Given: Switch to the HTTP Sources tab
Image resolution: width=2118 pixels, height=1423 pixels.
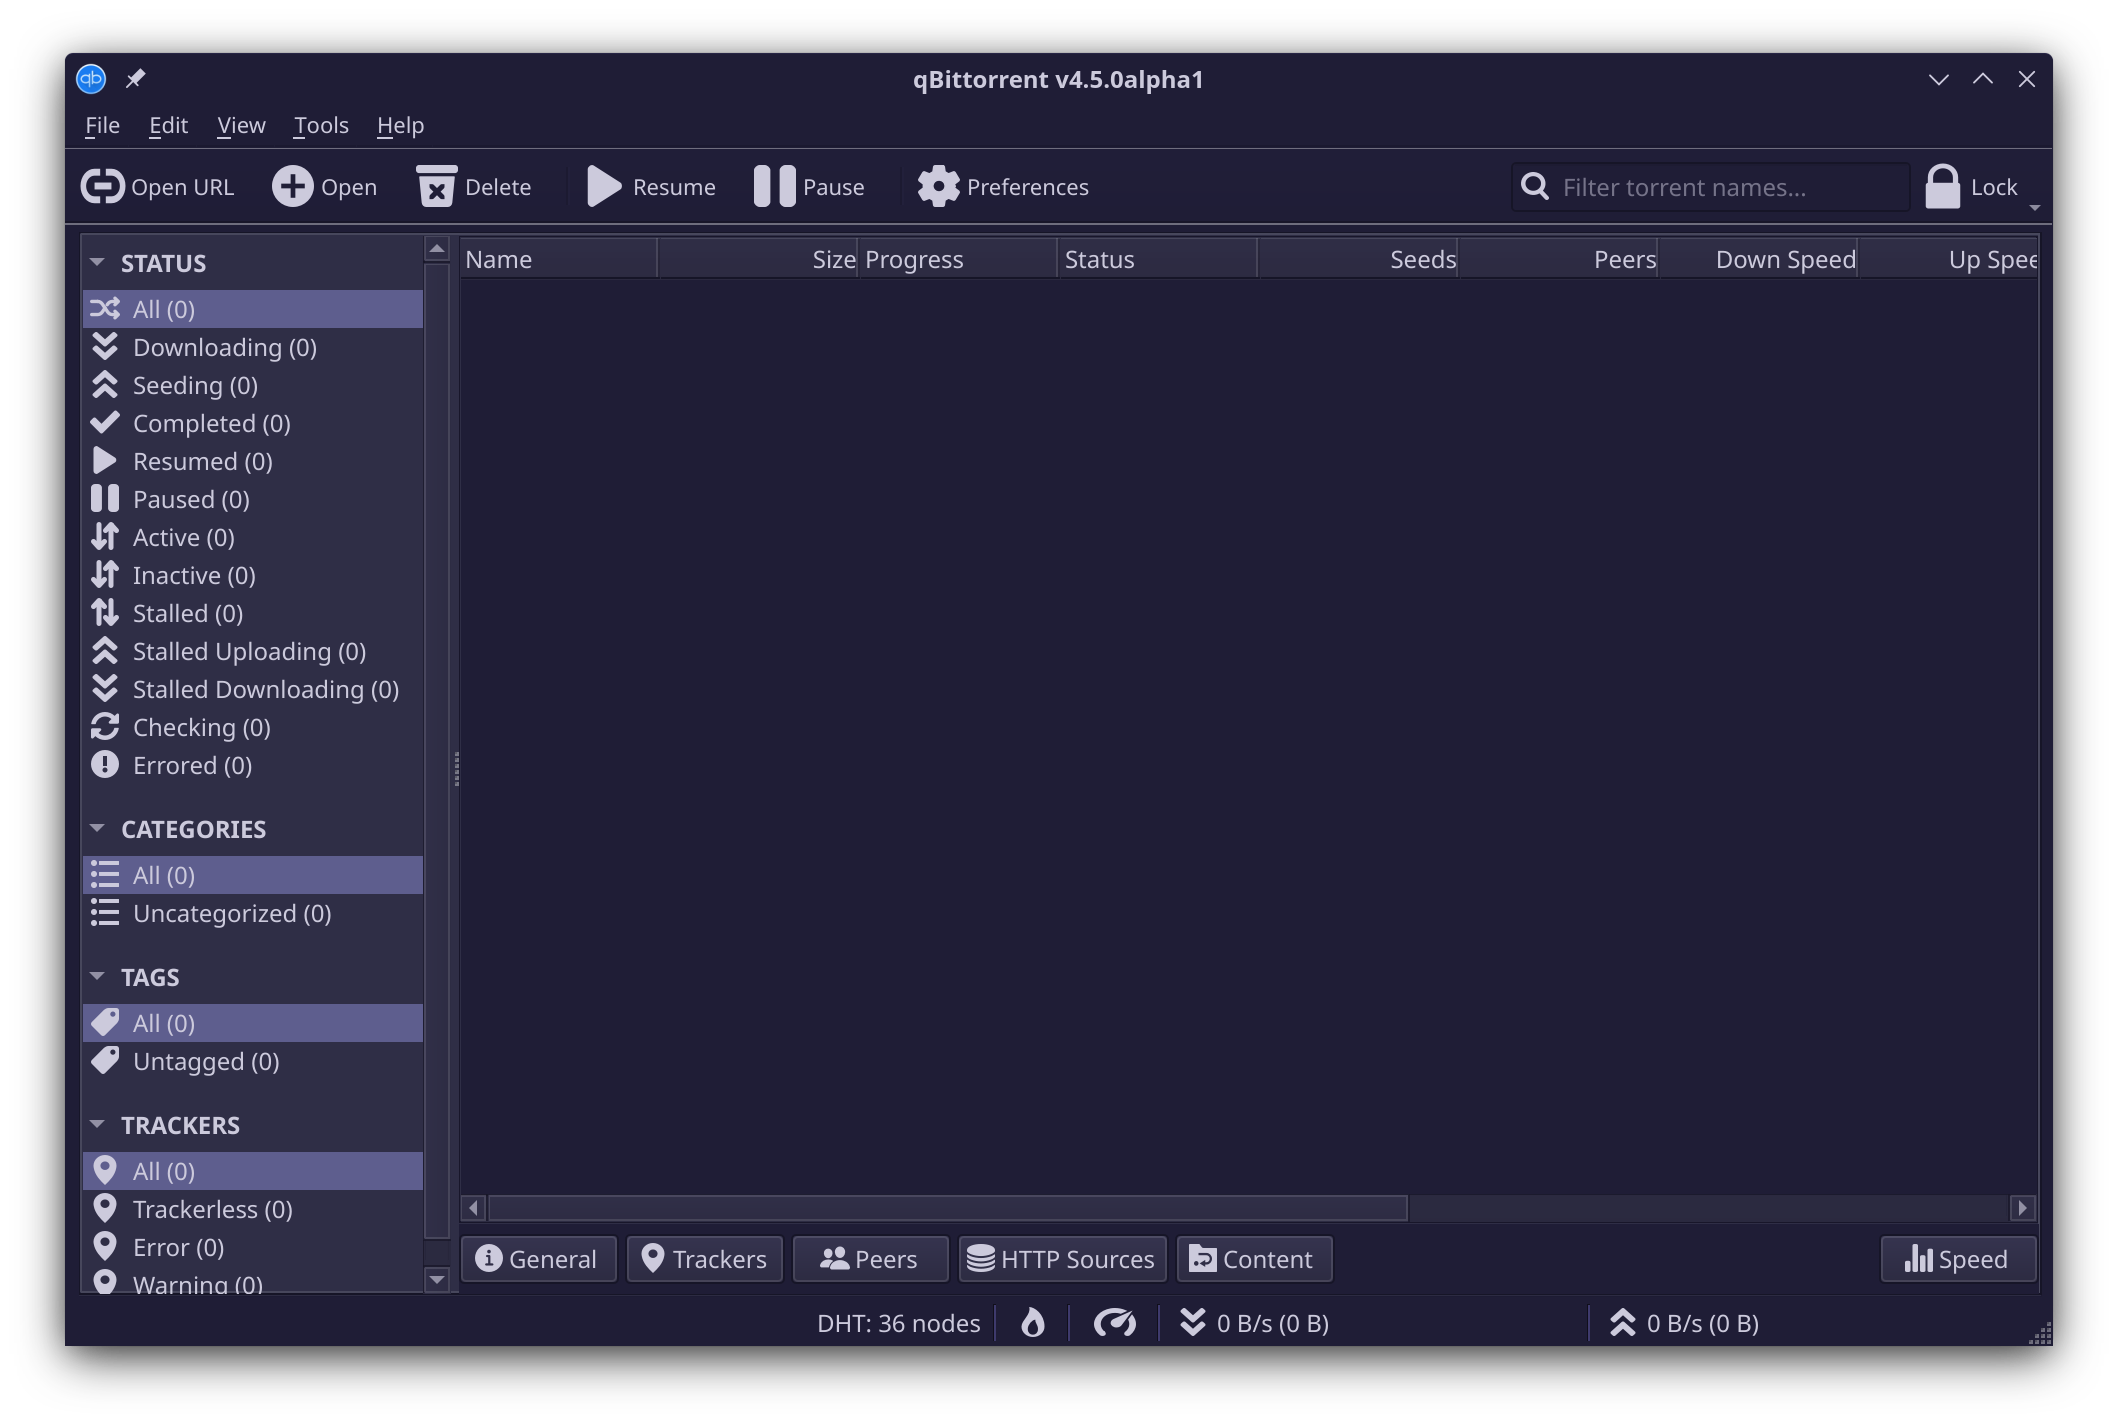Looking at the screenshot, I should click(x=1062, y=1258).
